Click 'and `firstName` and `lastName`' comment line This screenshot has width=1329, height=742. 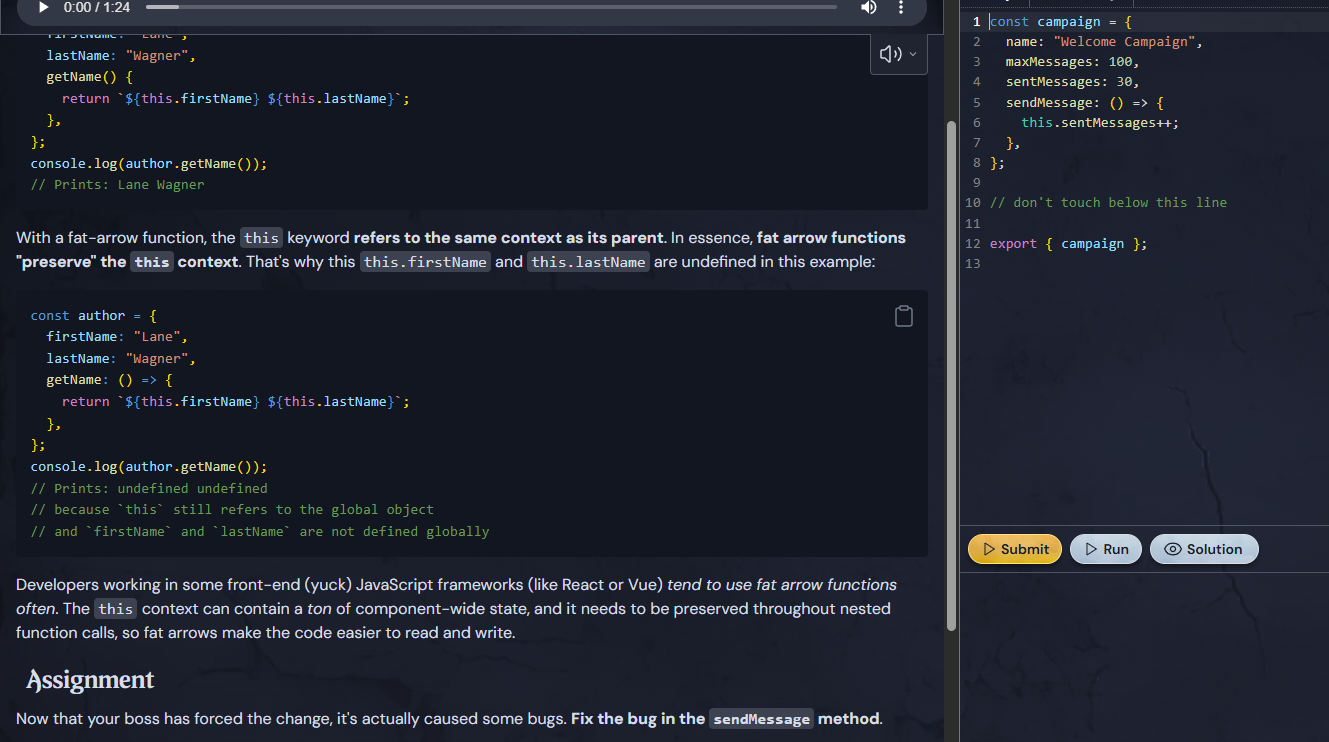tap(260, 531)
